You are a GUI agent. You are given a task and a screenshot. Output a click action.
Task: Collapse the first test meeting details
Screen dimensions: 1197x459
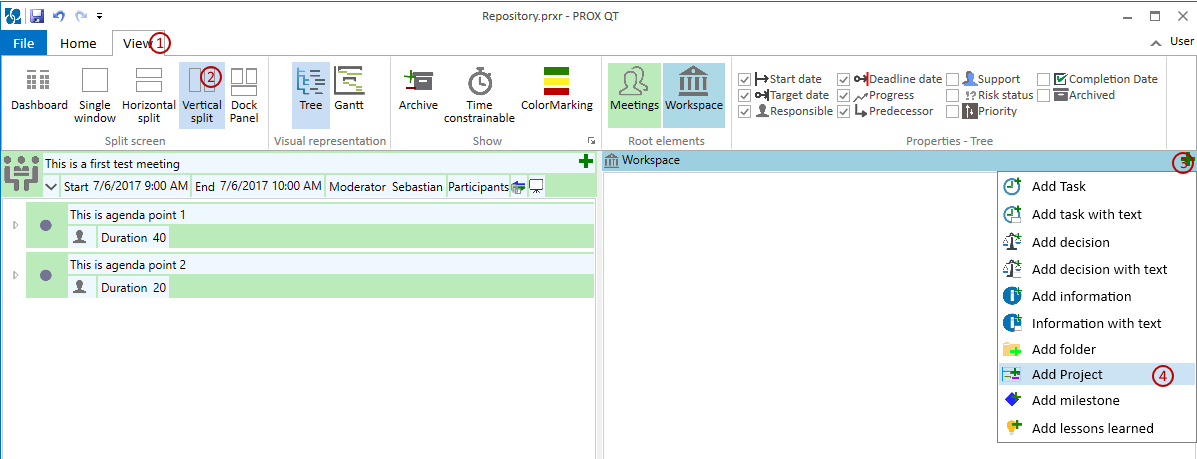51,186
